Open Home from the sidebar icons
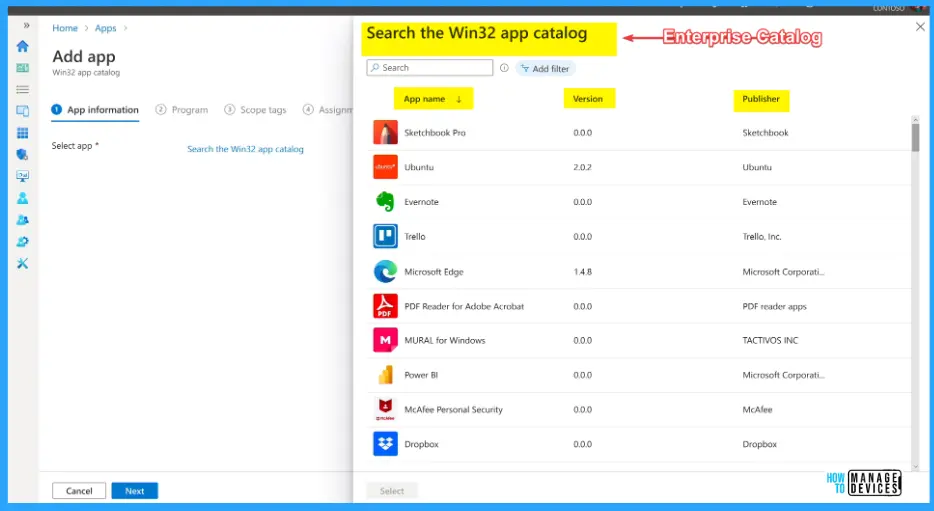The width and height of the screenshot is (934, 511). tap(23, 46)
